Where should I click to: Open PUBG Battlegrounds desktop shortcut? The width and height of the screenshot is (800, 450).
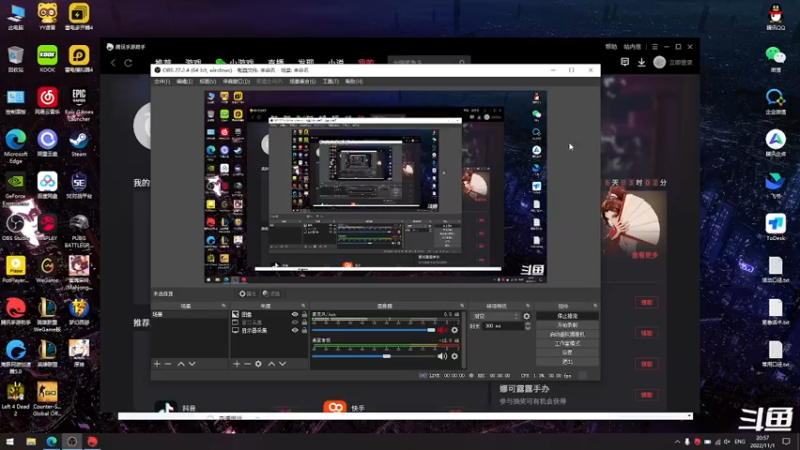click(79, 231)
